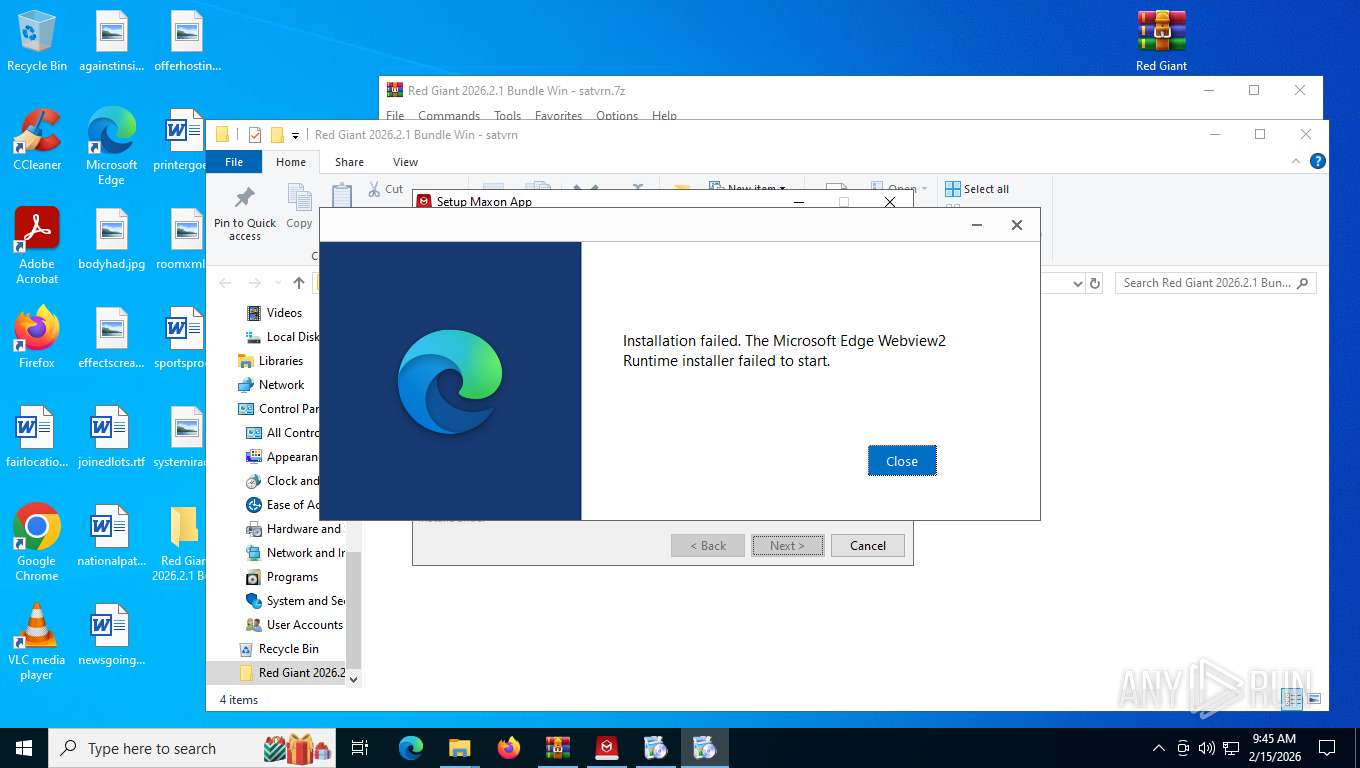Collapse the ribbon with the chevron

tap(1298, 161)
